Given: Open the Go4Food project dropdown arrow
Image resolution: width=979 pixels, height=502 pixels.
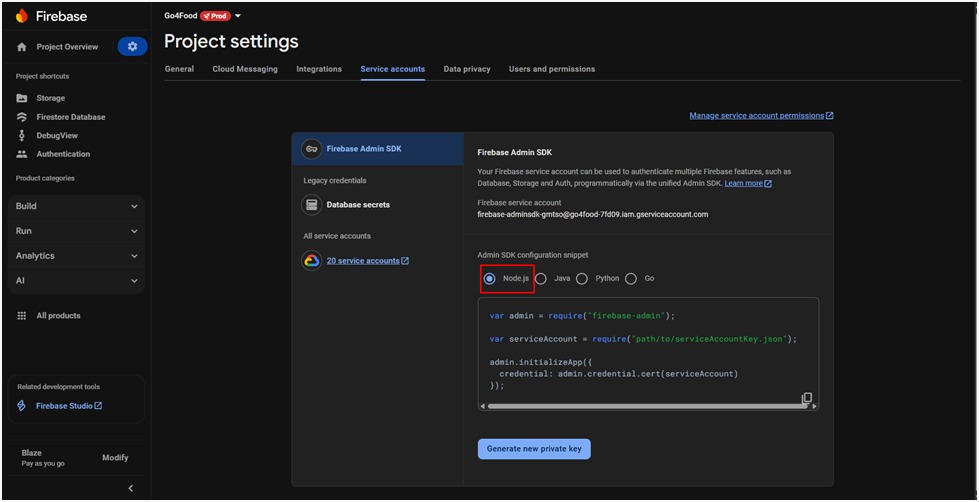Looking at the screenshot, I should (238, 16).
